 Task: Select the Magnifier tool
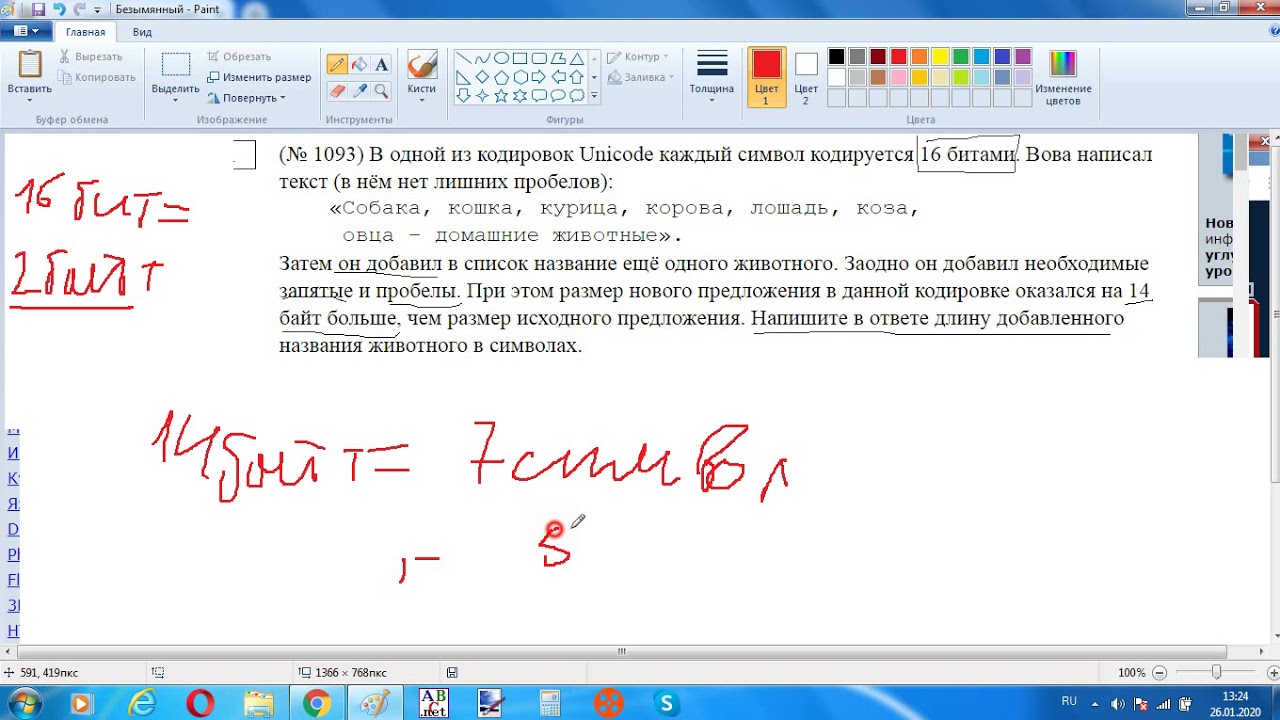pyautogui.click(x=381, y=91)
